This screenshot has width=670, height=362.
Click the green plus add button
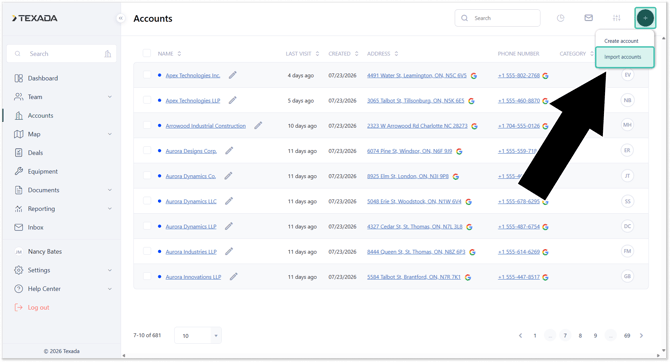645,18
